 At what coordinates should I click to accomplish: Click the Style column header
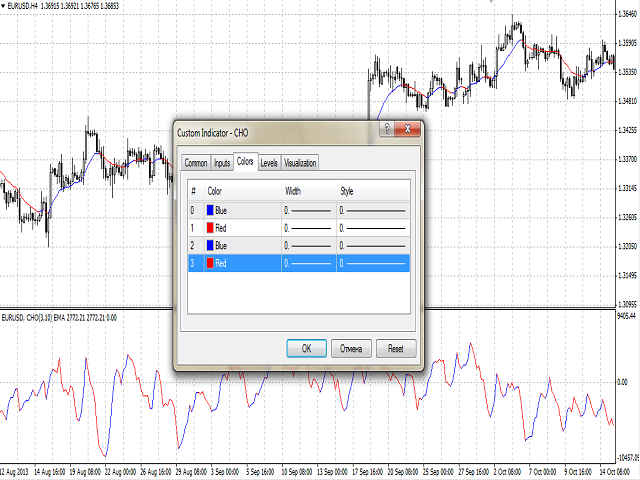[373, 191]
